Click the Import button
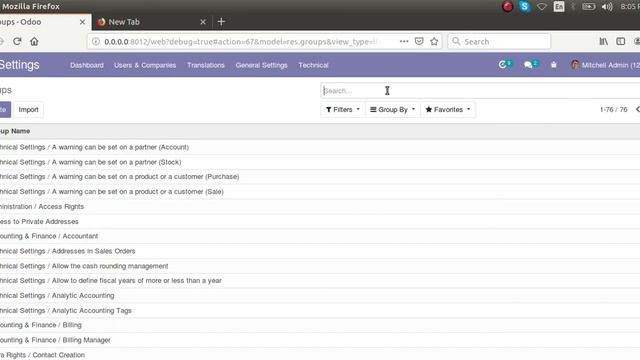This screenshot has height=360, width=640. (x=28, y=109)
